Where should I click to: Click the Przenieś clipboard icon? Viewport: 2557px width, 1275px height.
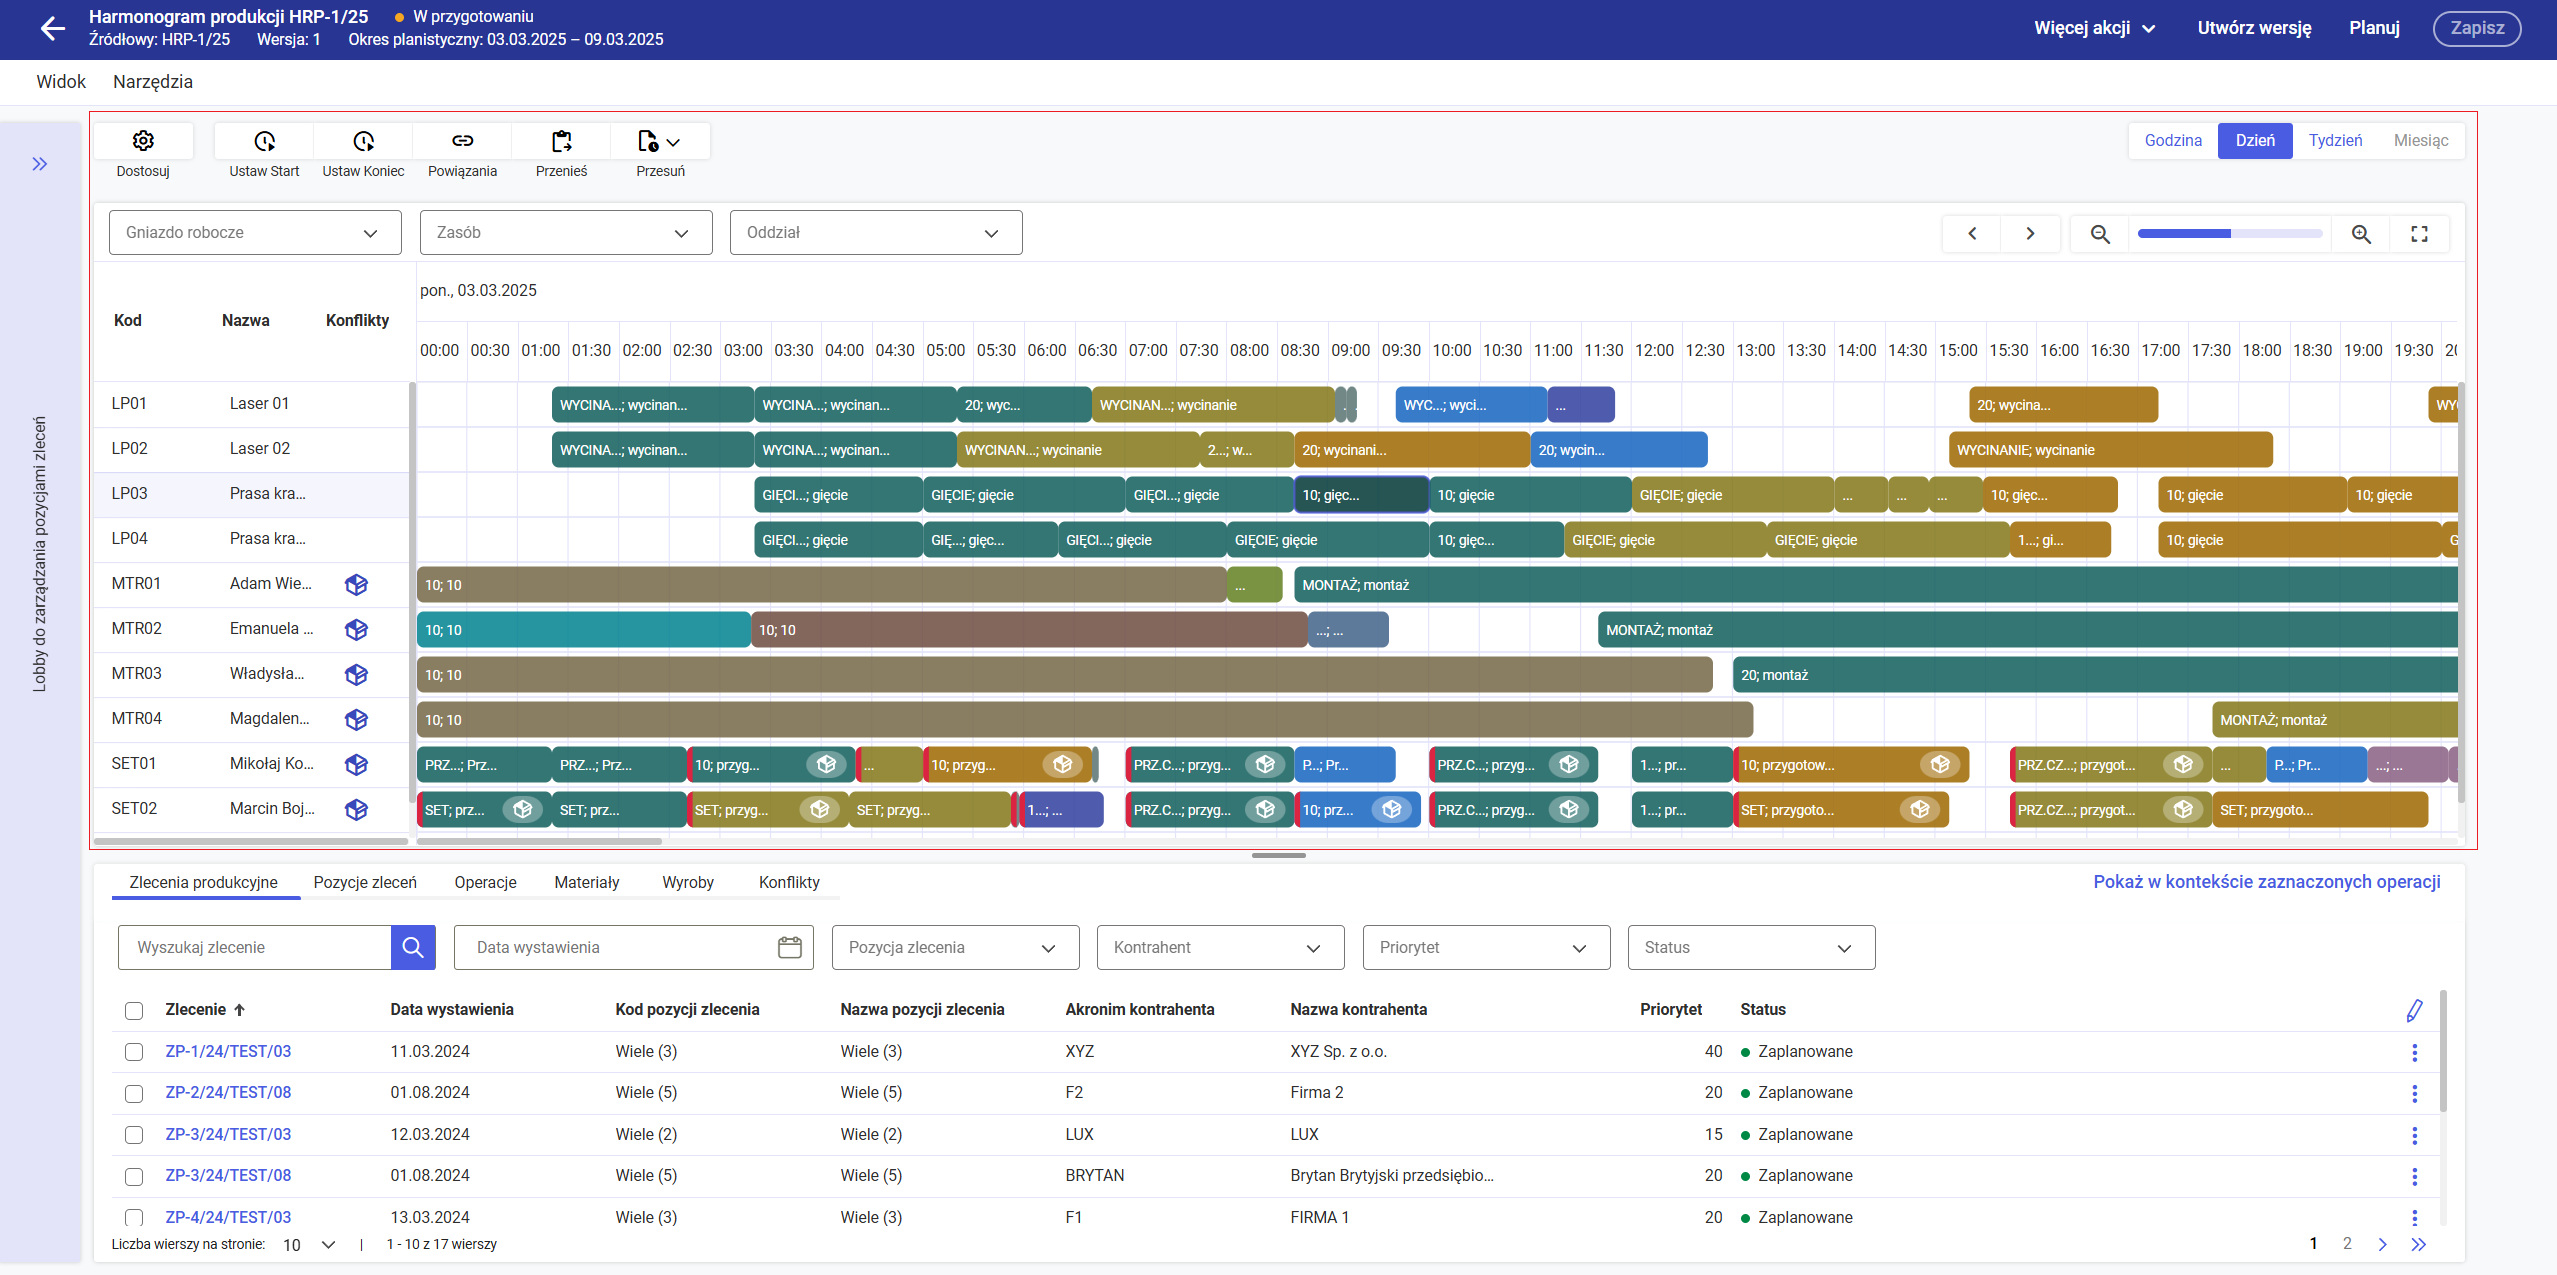coord(561,141)
